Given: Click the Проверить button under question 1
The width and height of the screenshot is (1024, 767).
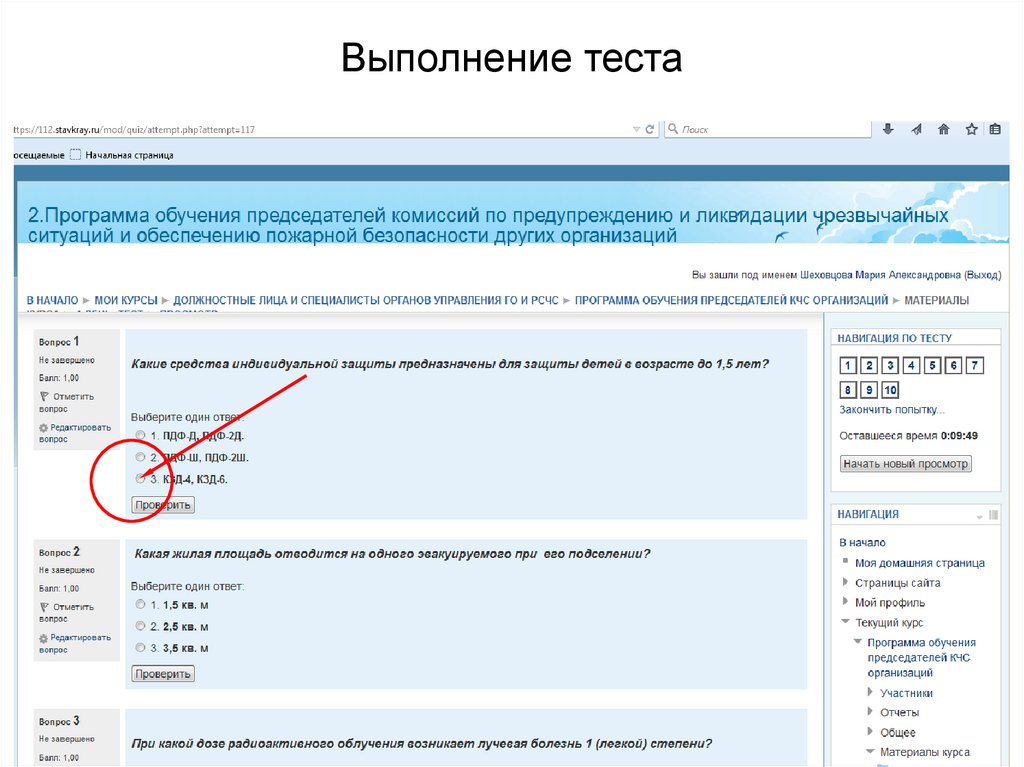Looking at the screenshot, I should [x=162, y=505].
